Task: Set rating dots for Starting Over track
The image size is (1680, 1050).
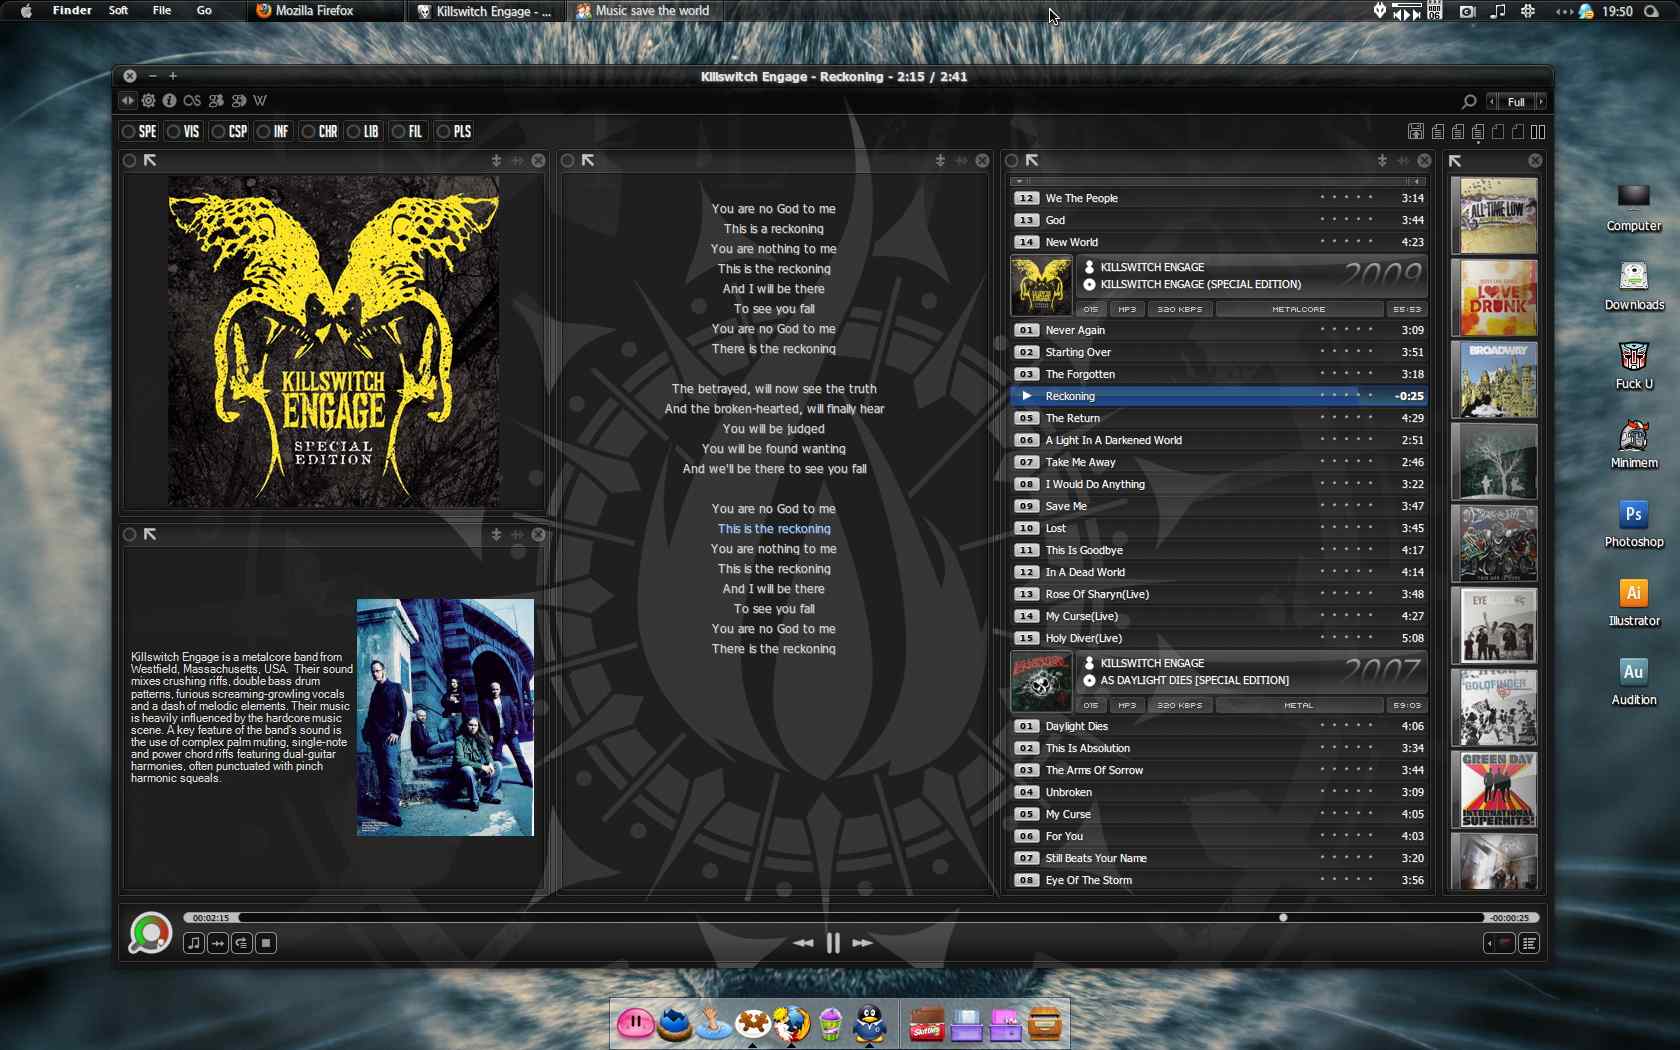Action: pyautogui.click(x=1346, y=351)
